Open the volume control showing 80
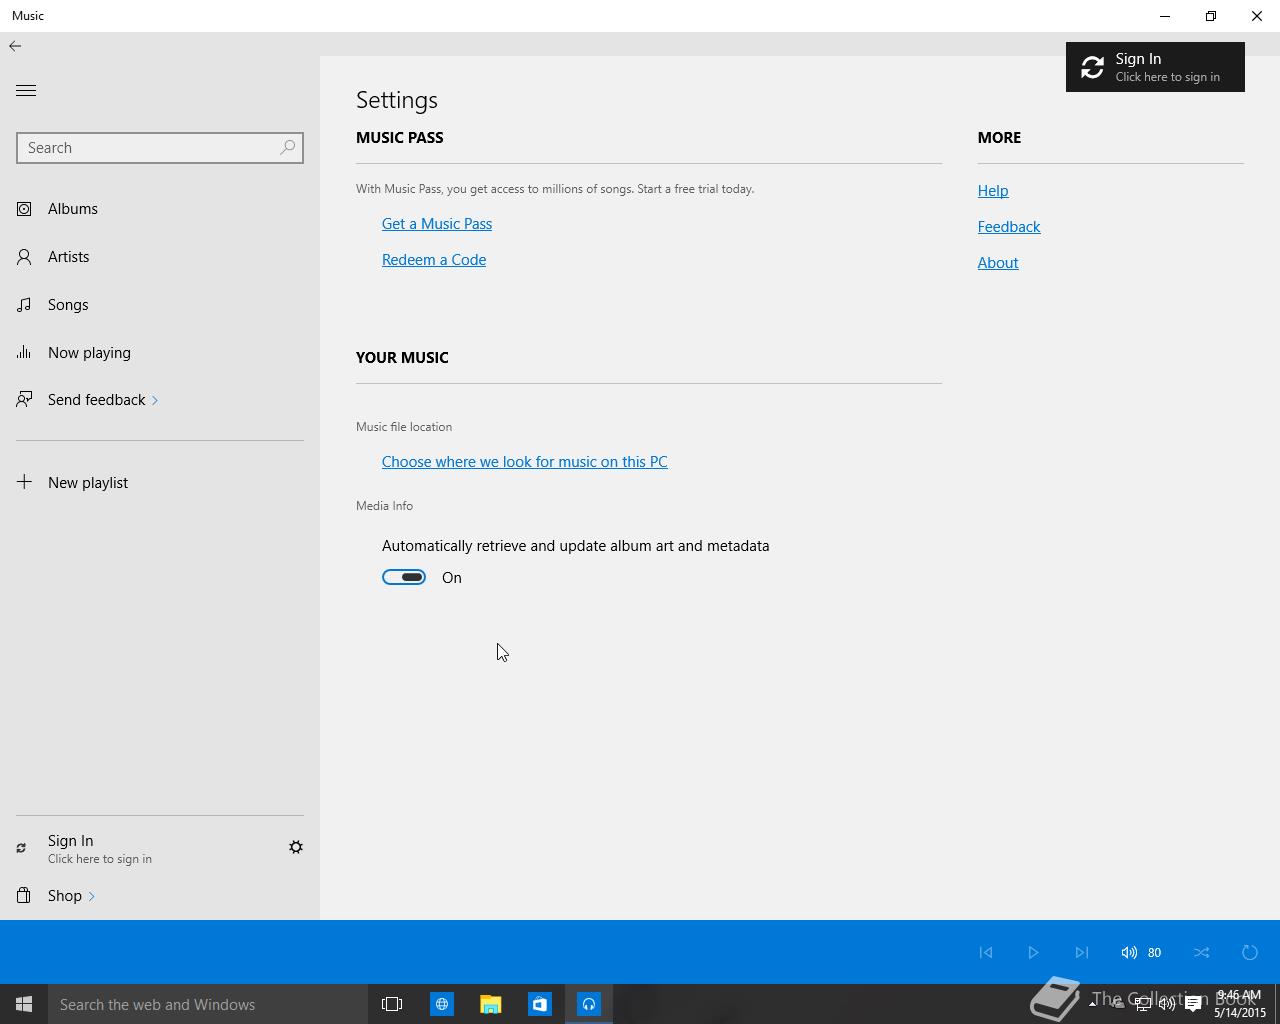The width and height of the screenshot is (1280, 1024). 1141,952
